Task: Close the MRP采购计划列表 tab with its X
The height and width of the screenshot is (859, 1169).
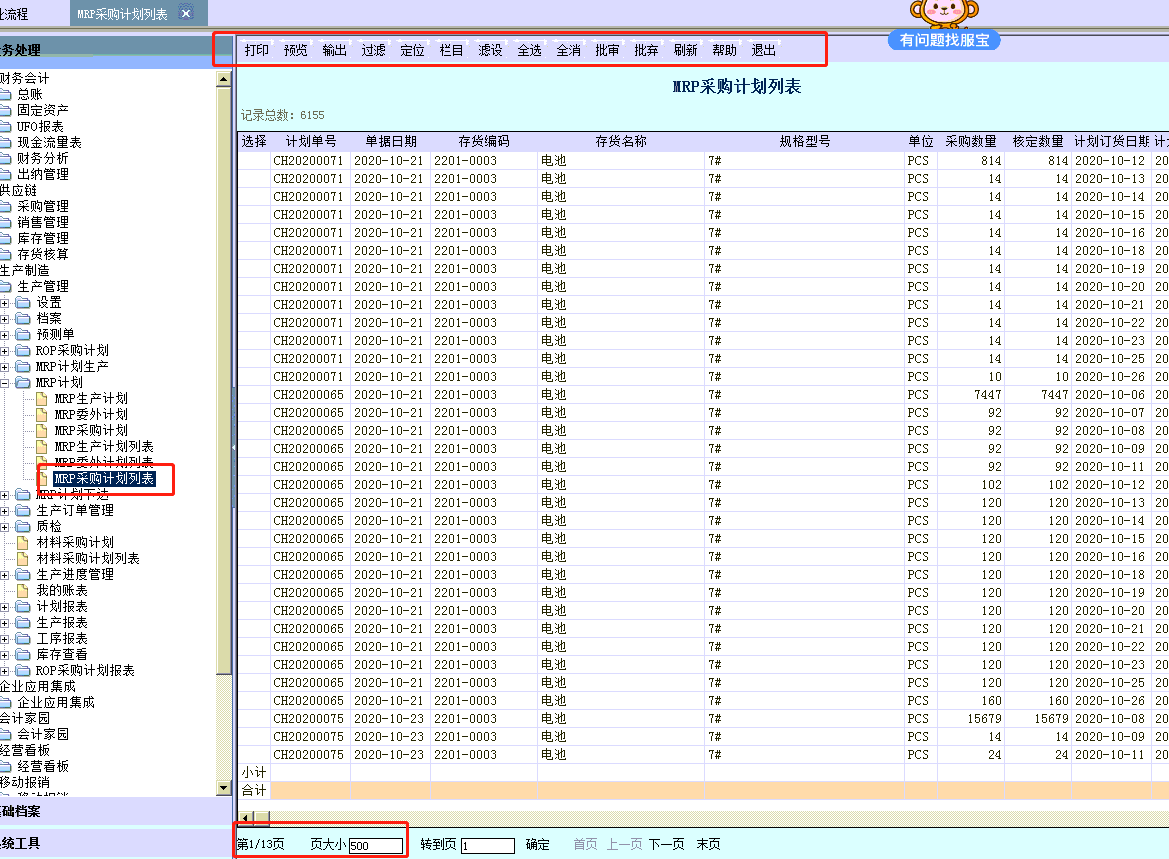Action: (186, 13)
